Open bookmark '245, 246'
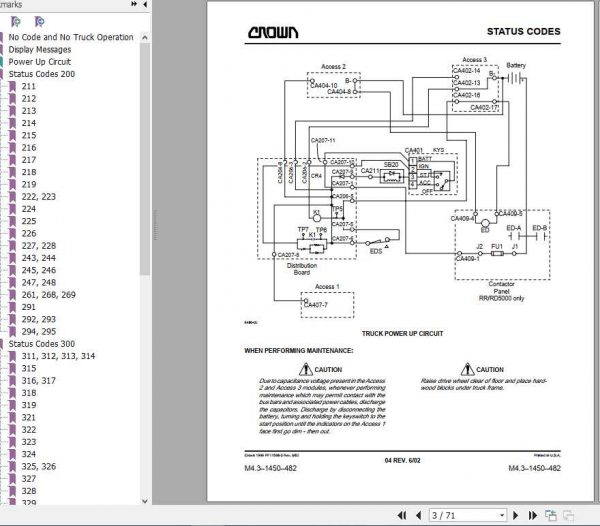Image resolution: width=600 pixels, height=526 pixels. coord(39,270)
